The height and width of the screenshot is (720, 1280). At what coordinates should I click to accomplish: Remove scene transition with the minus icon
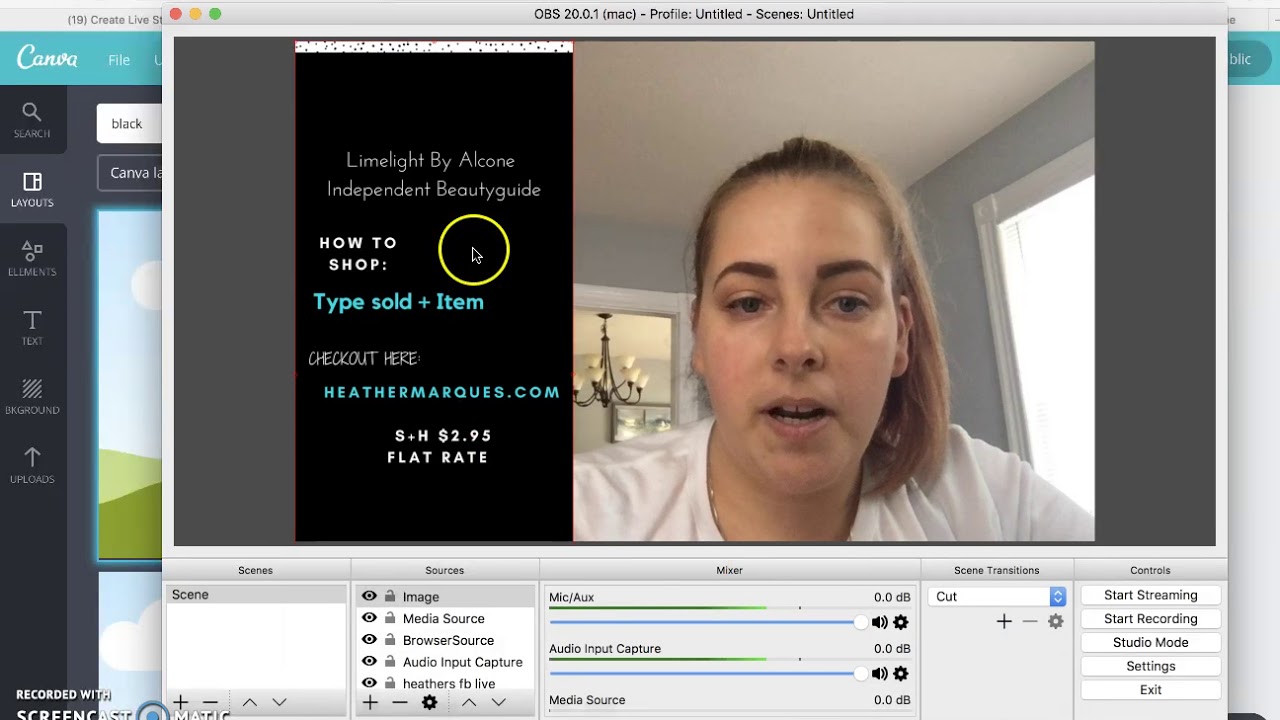tap(1030, 622)
